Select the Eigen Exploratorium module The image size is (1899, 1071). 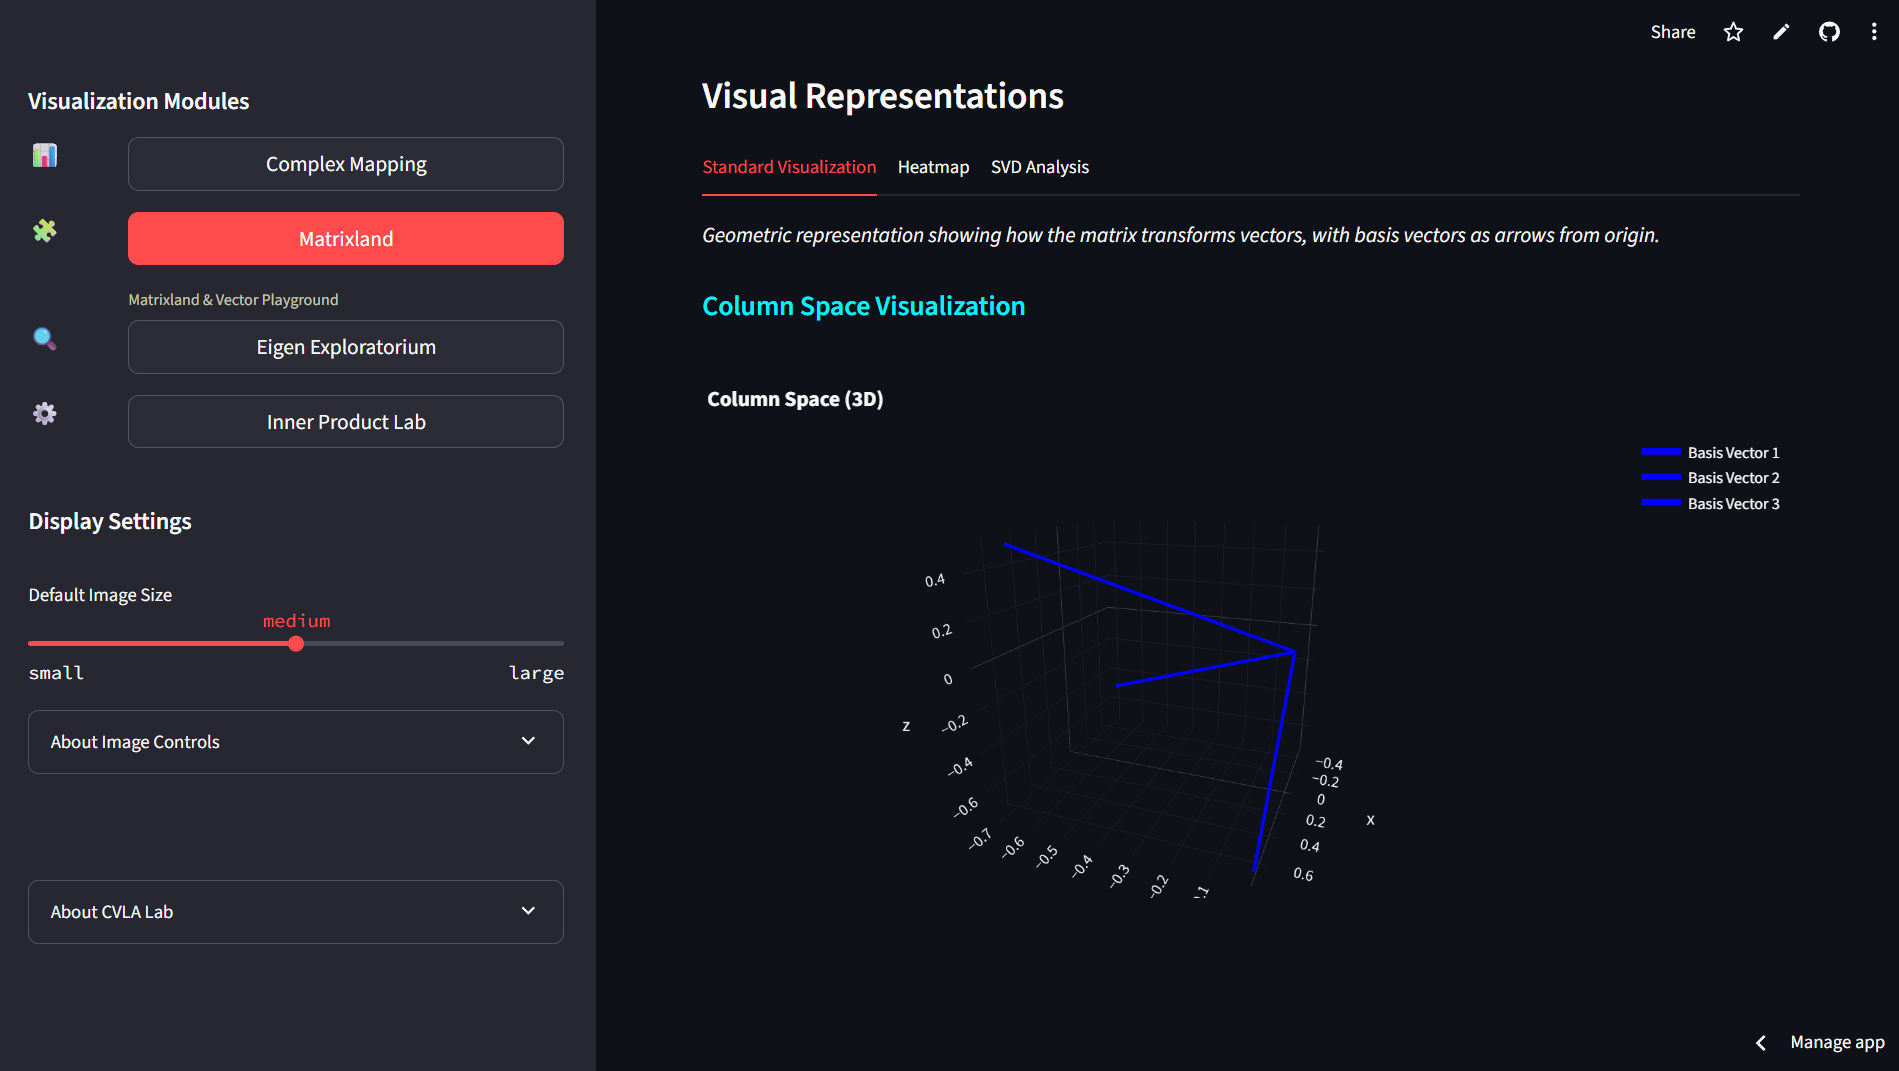point(345,346)
